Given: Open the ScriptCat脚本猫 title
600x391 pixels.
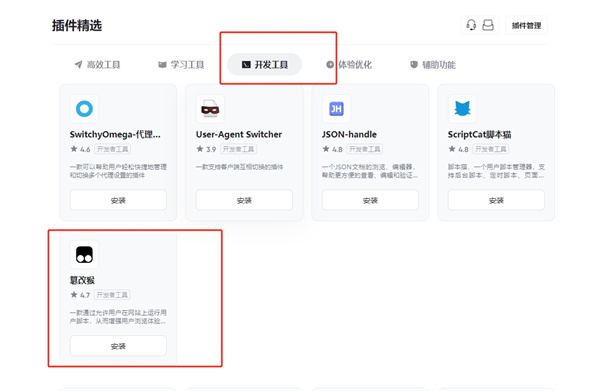Looking at the screenshot, I should click(x=479, y=135).
